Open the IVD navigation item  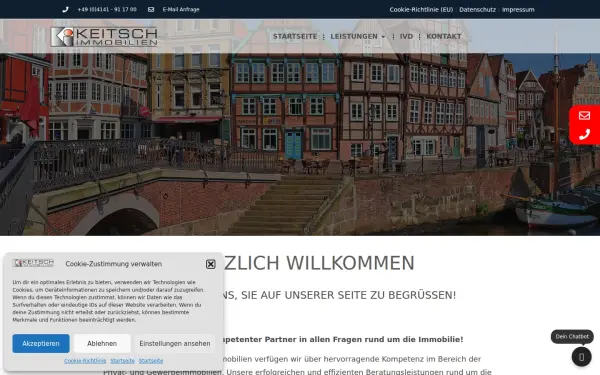point(406,36)
